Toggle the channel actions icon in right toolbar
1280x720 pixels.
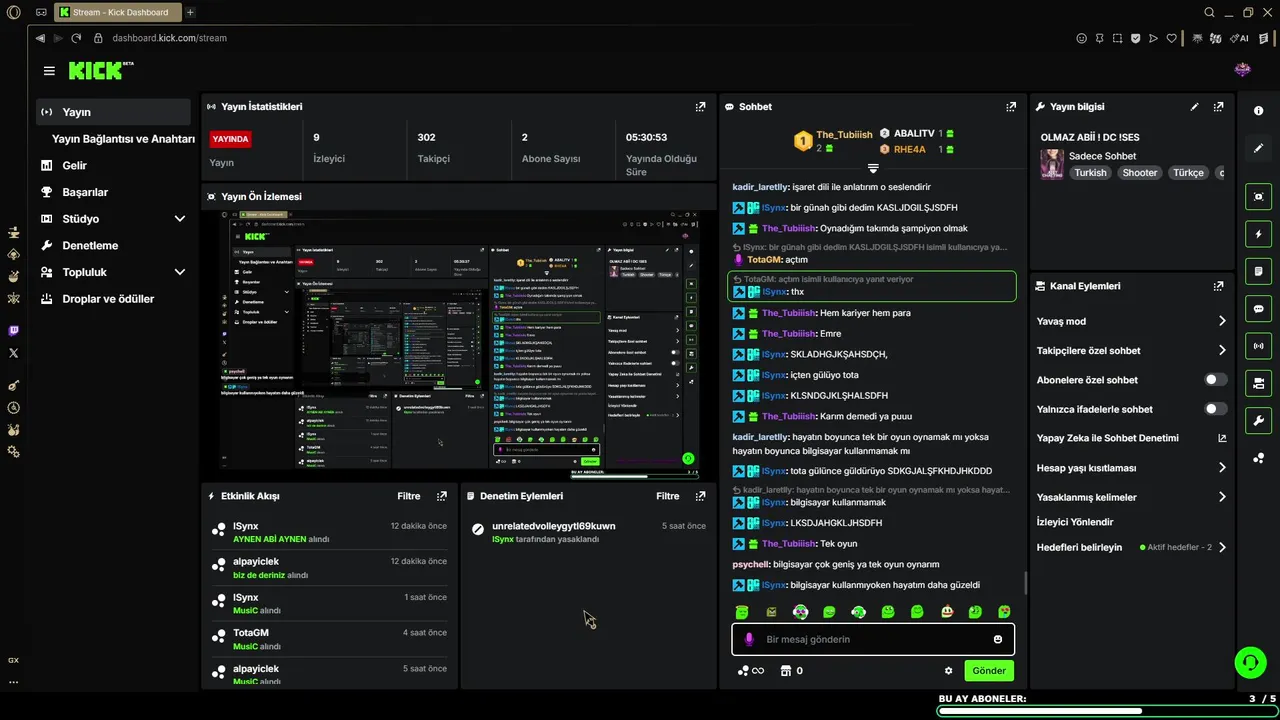[1258, 383]
